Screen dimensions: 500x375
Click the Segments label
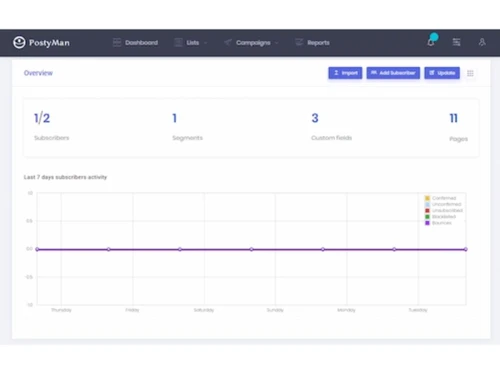coord(187,138)
